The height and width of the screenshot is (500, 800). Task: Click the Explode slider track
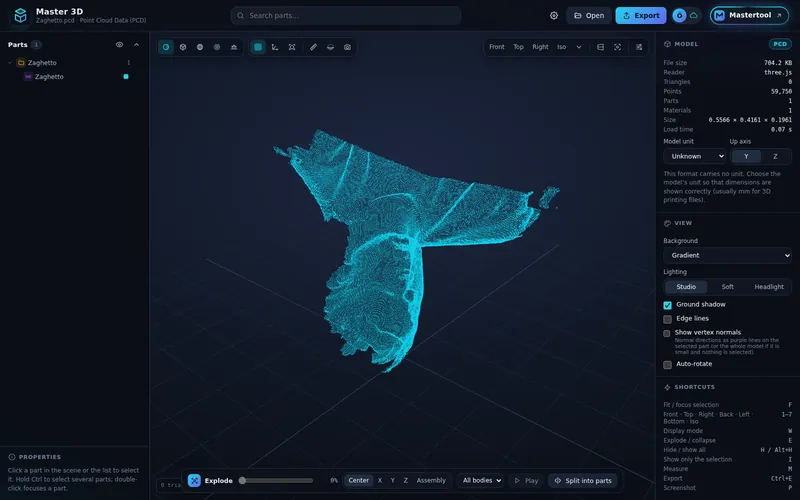pos(276,481)
